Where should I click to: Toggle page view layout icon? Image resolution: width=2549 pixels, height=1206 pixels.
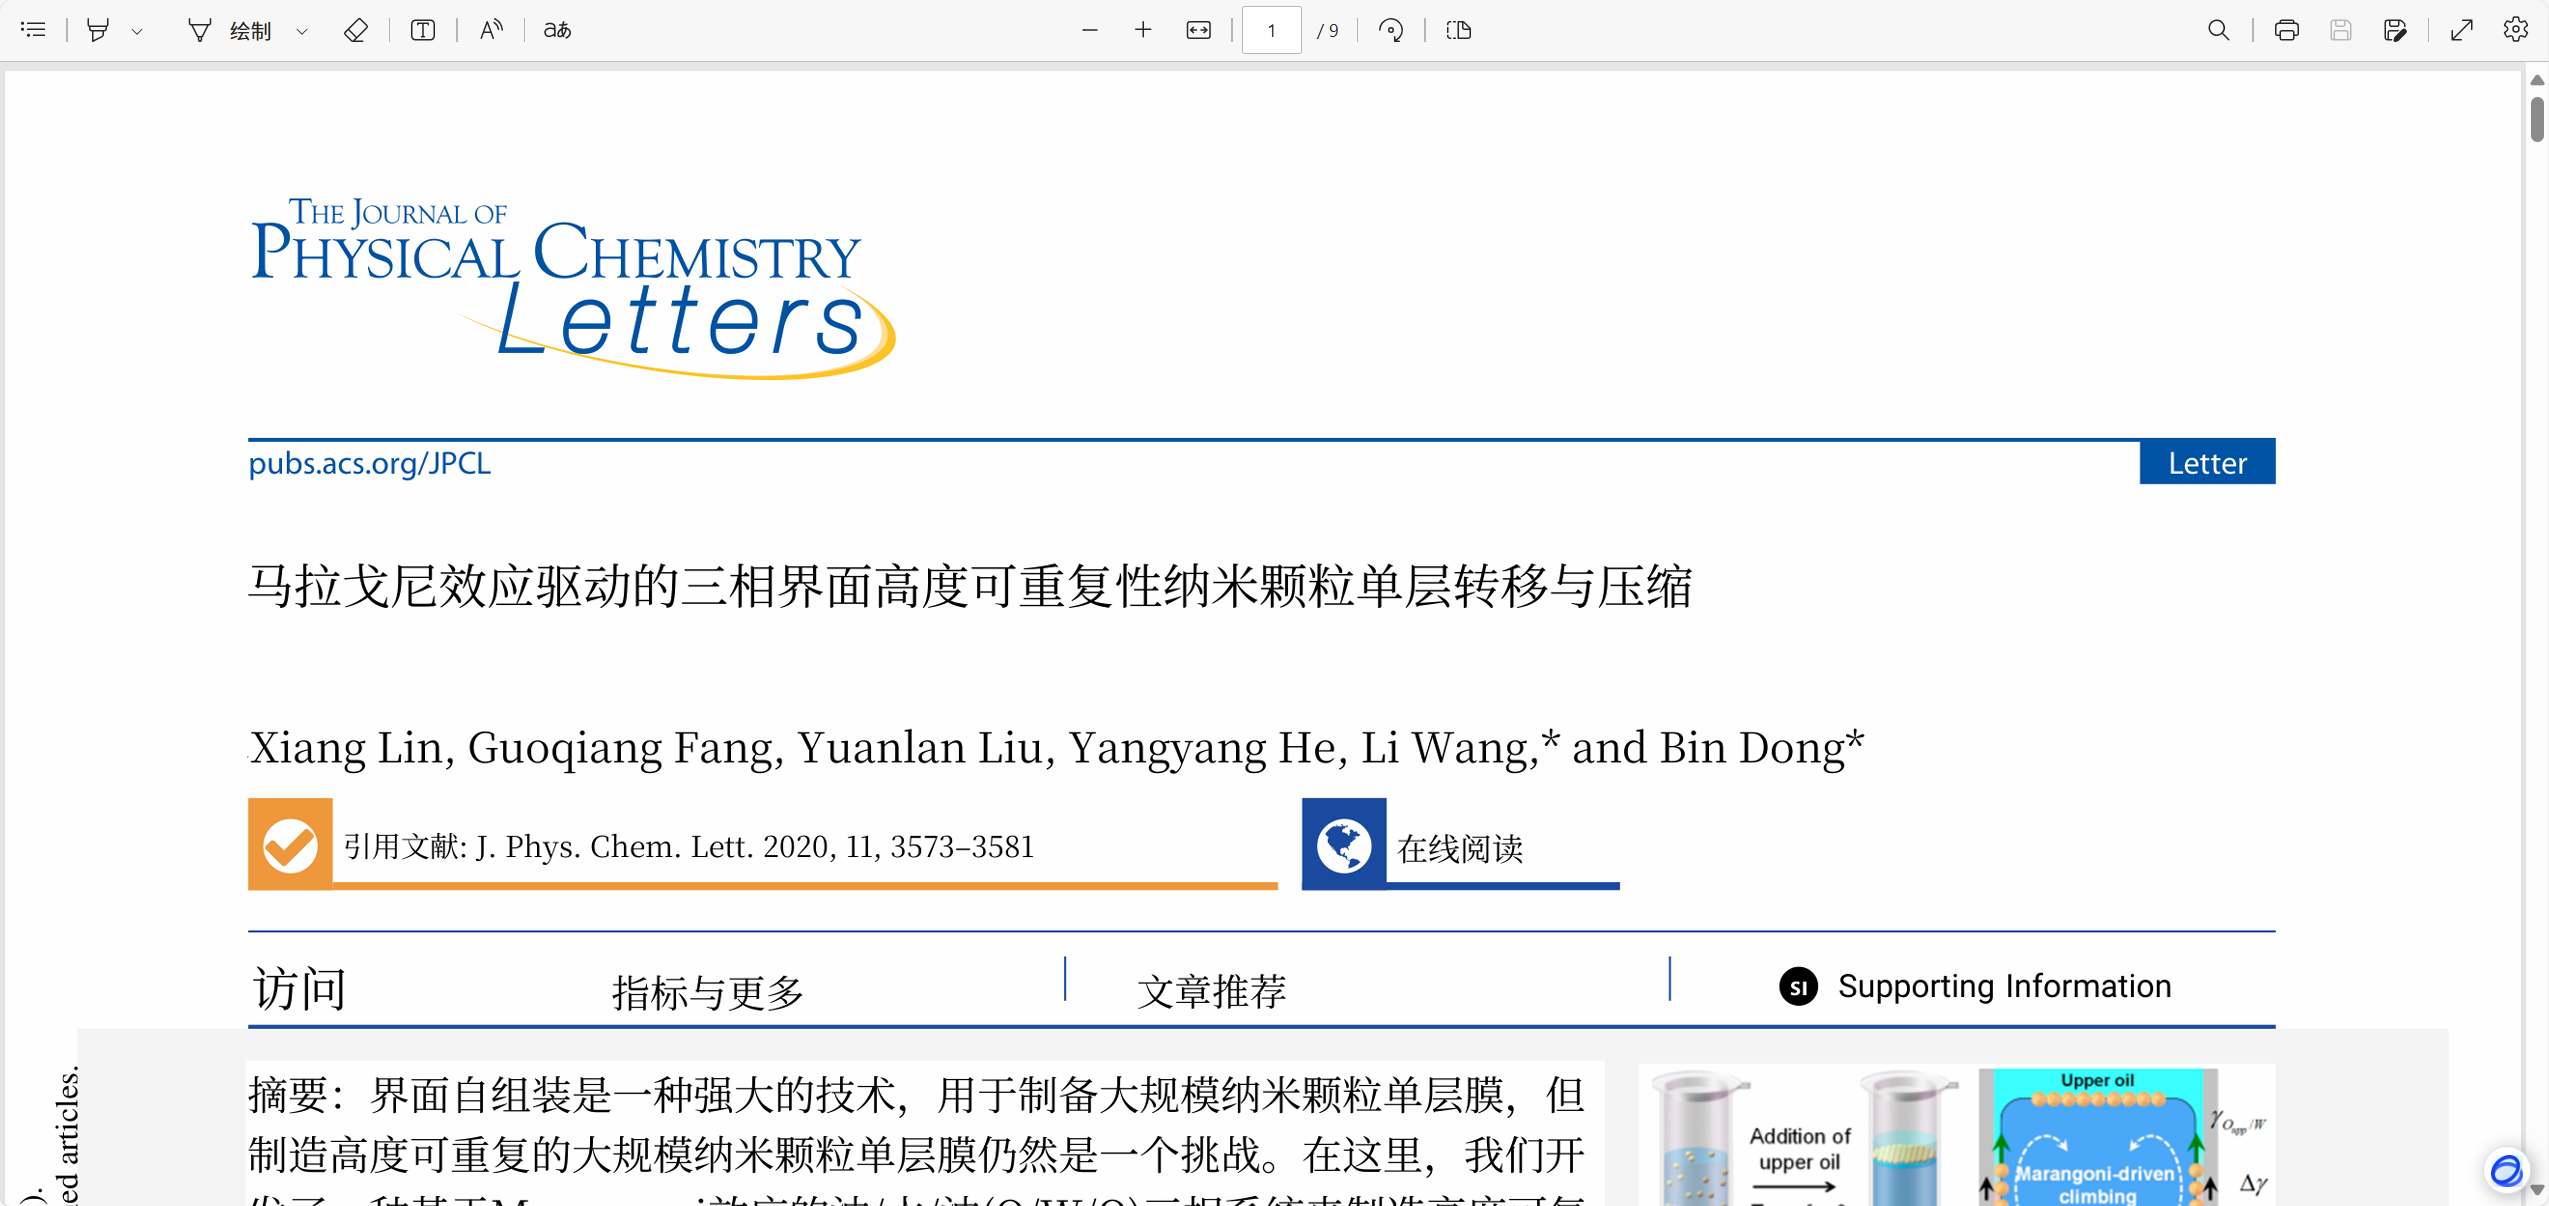coord(1459,30)
